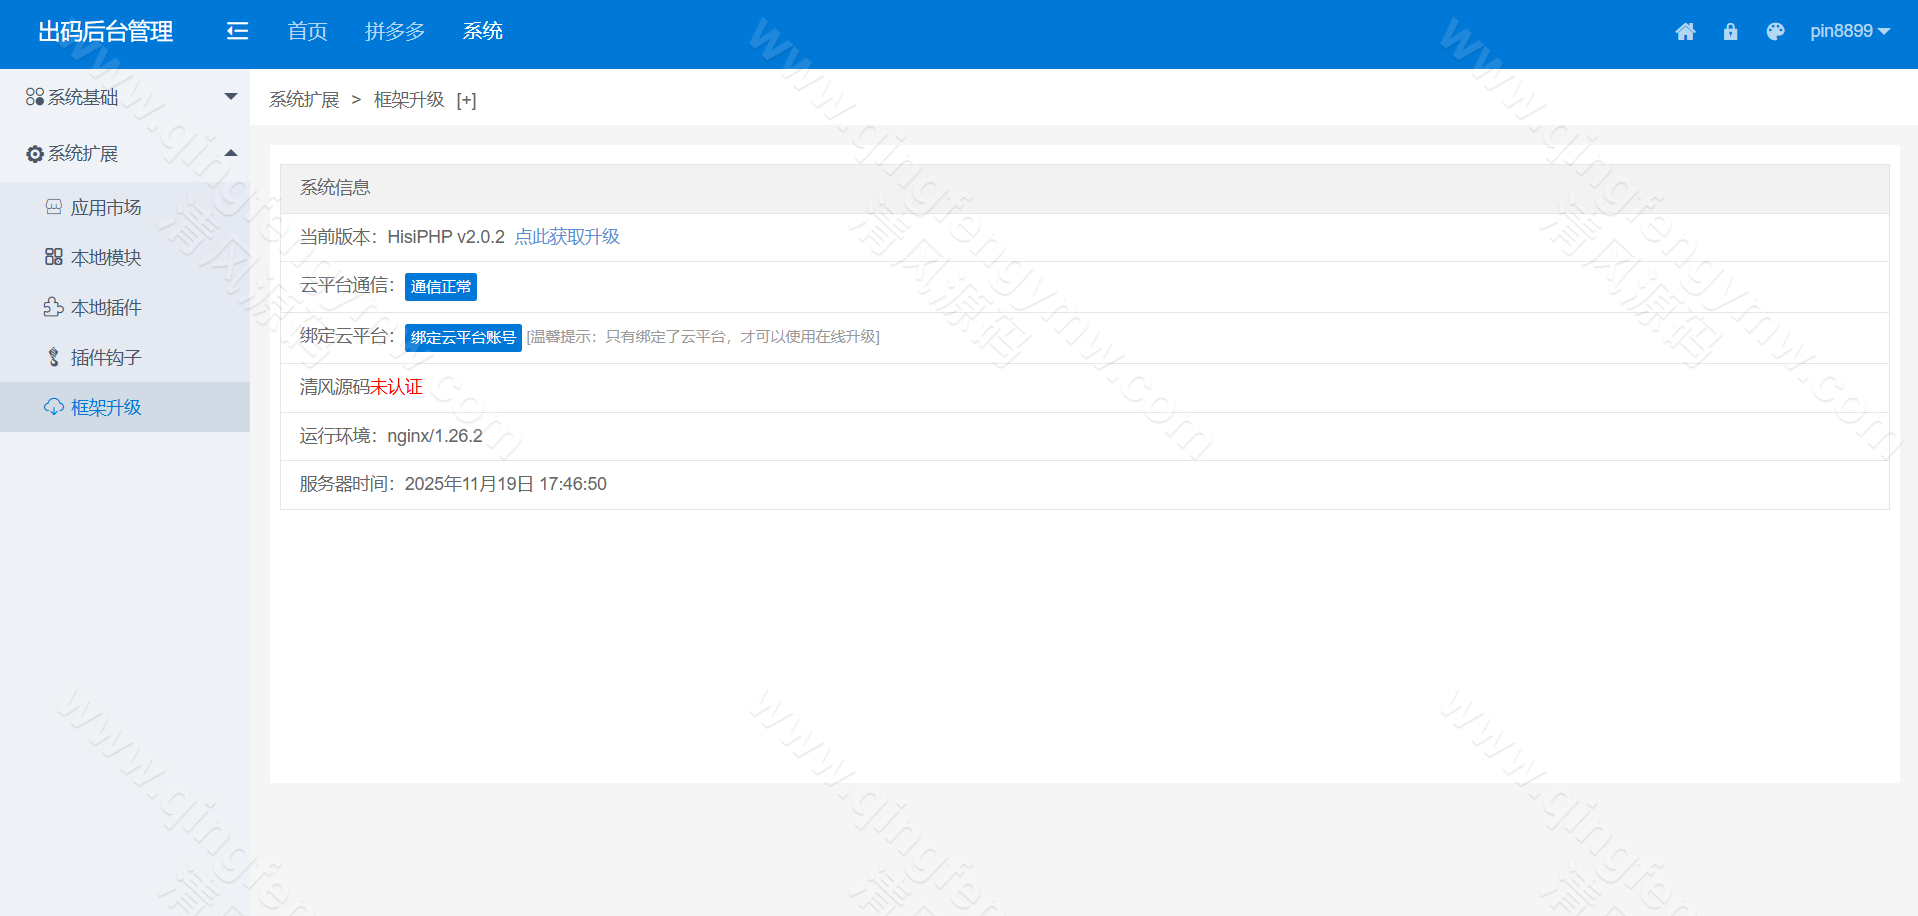Click the 出码后台管理 logo title
This screenshot has width=1918, height=916.
coord(106,32)
